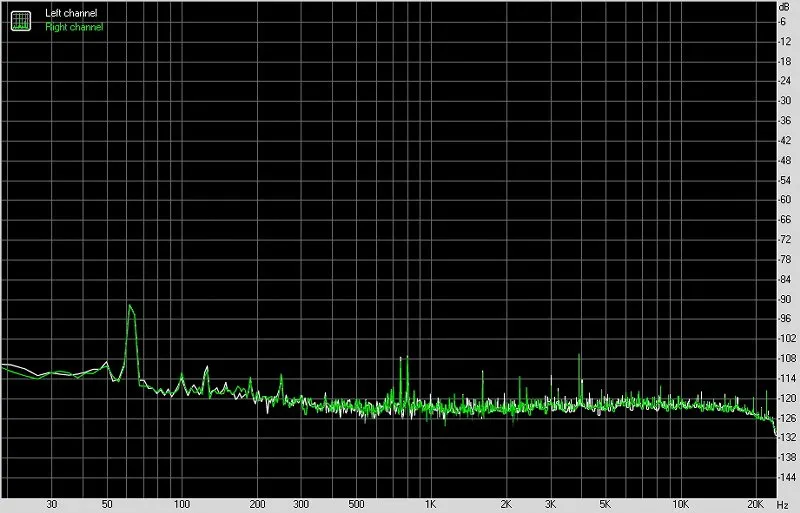Click the '-36' dB axis value
Image resolution: width=800 pixels, height=513 pixels.
[x=785, y=121]
